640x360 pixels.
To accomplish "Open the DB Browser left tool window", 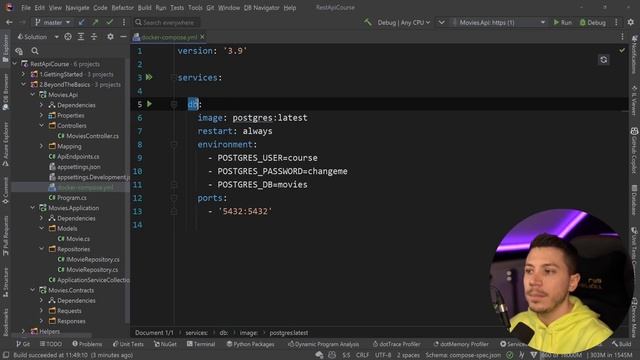I will [5, 92].
